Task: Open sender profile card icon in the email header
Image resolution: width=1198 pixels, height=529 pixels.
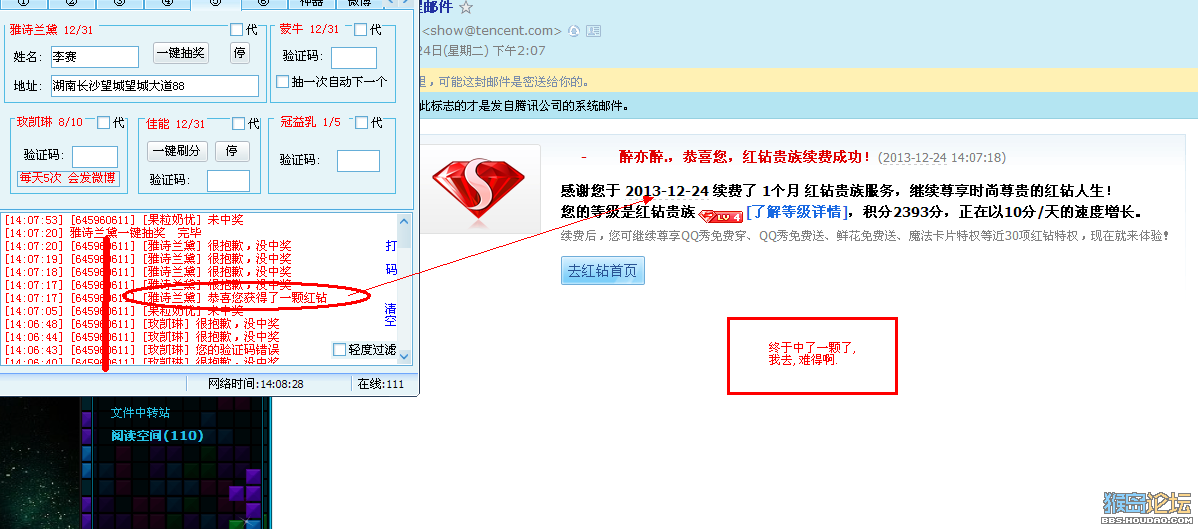Action: 594,31
